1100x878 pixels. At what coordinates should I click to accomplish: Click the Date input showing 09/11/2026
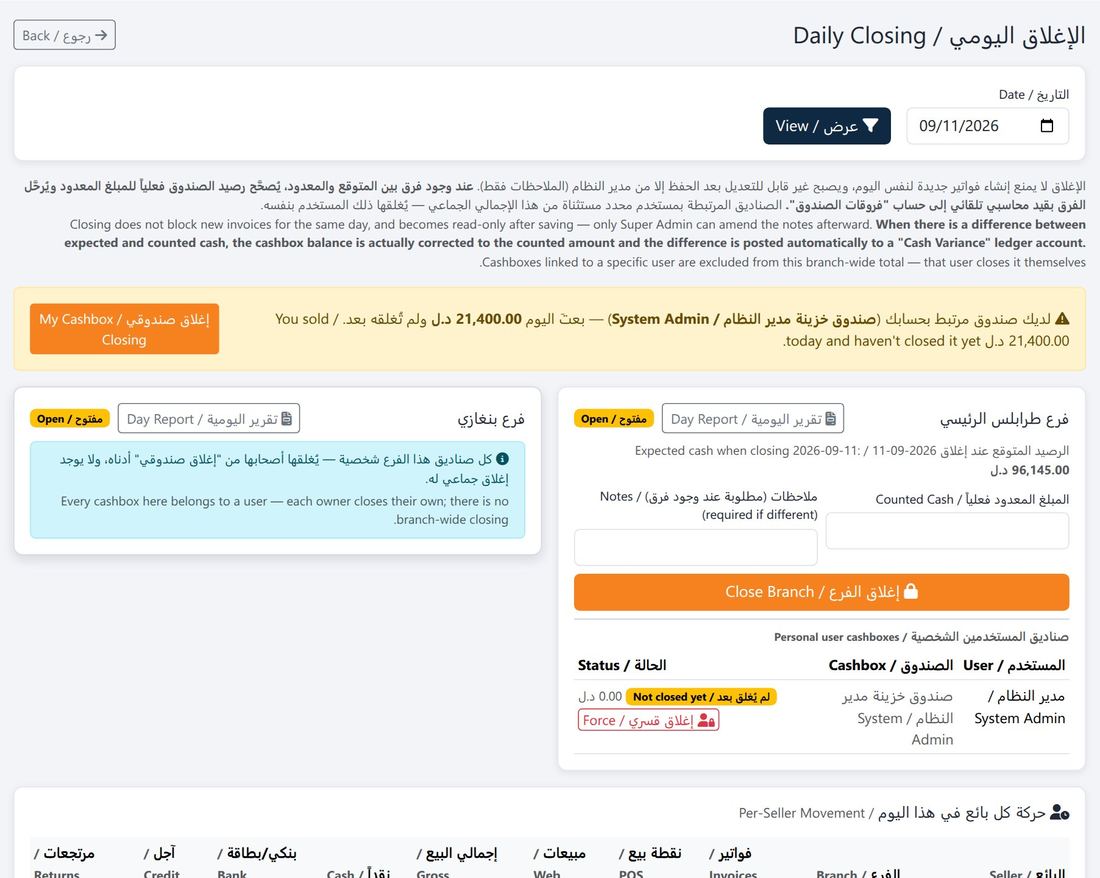[x=988, y=126]
